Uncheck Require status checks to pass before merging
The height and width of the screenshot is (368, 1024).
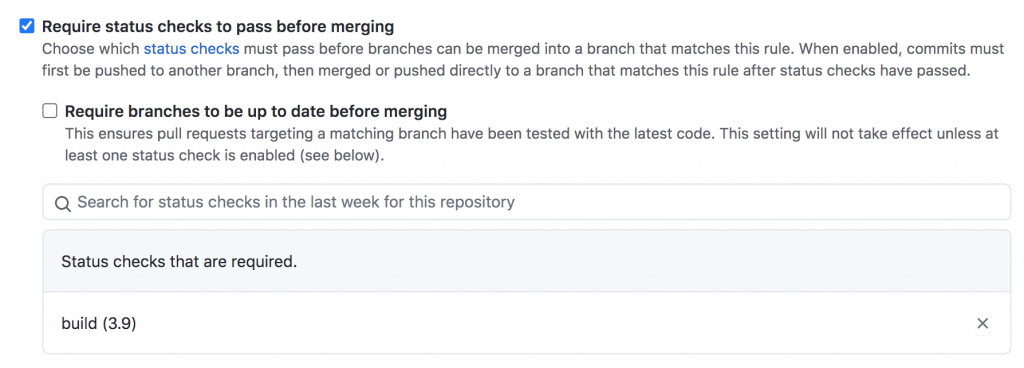[x=27, y=27]
